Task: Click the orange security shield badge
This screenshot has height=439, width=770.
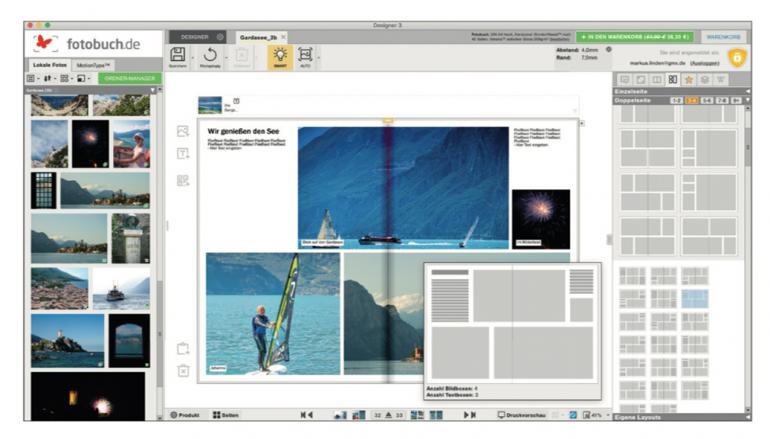Action: pos(737,58)
